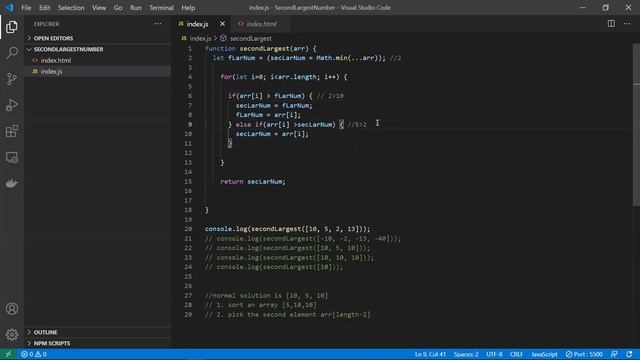Change the CRLF end of line setting
Screen dimensions: 640x360
pos(516,354)
